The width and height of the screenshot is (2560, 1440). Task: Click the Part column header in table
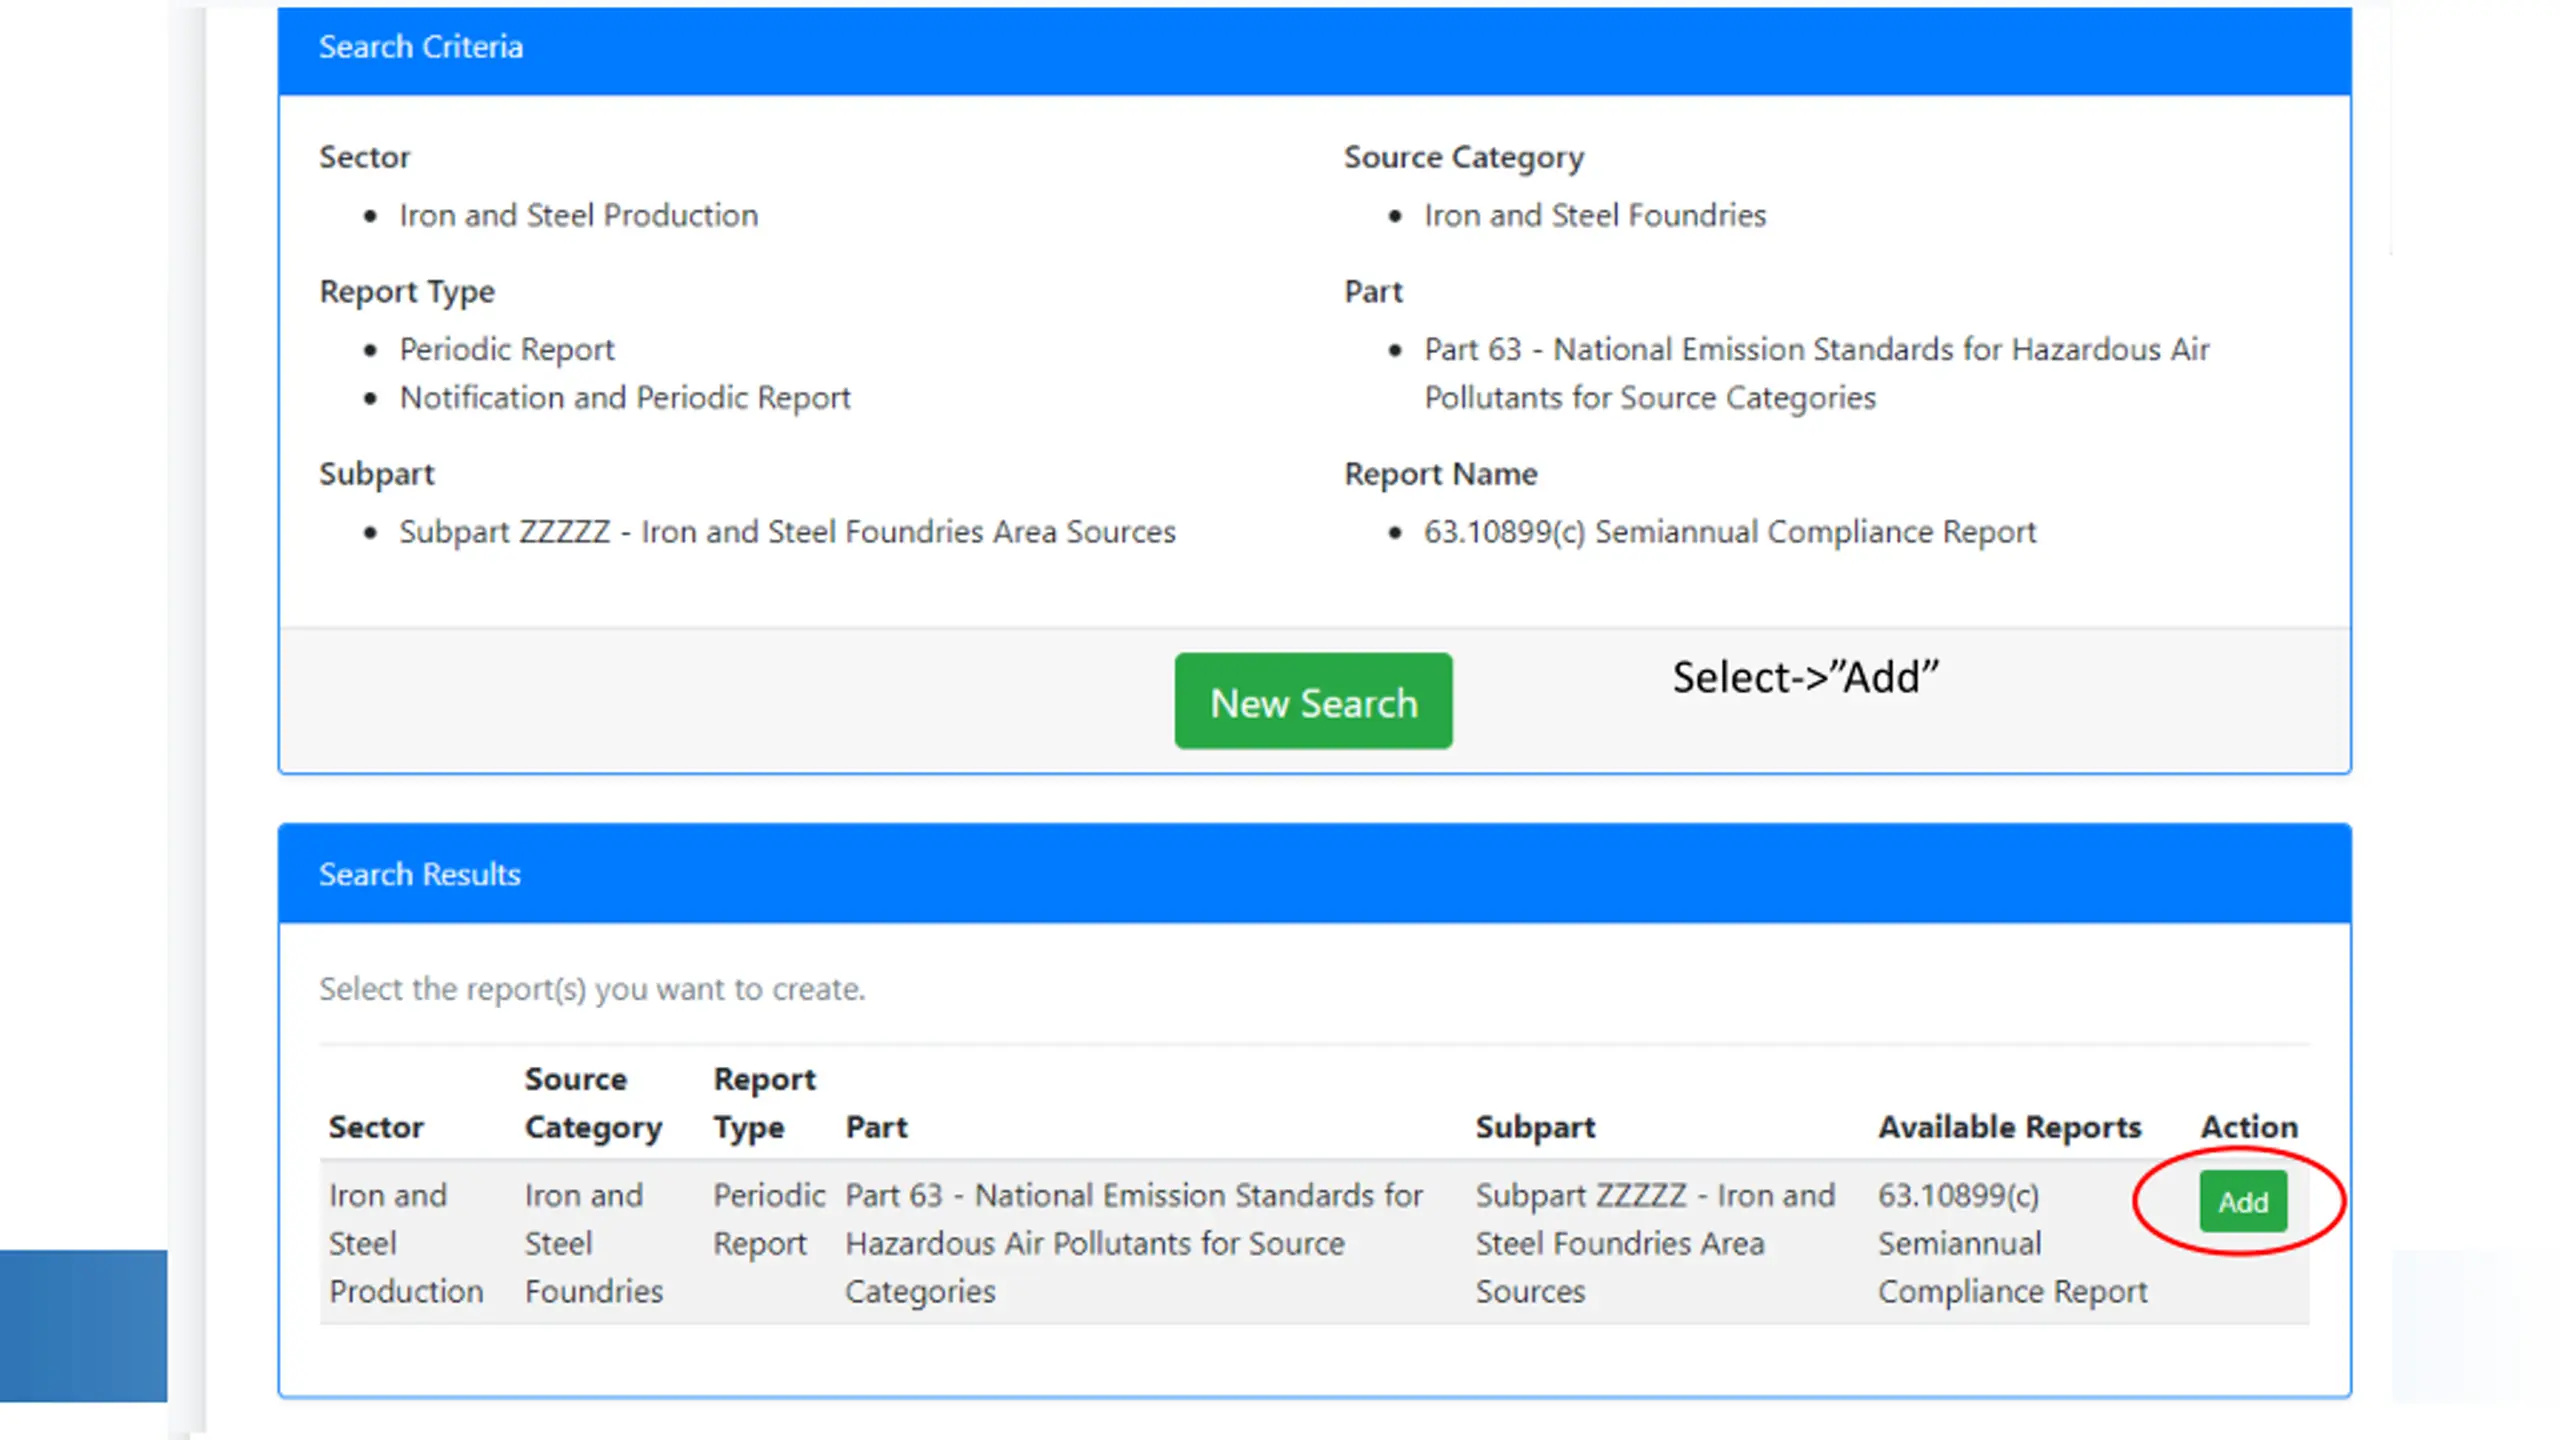[876, 1127]
